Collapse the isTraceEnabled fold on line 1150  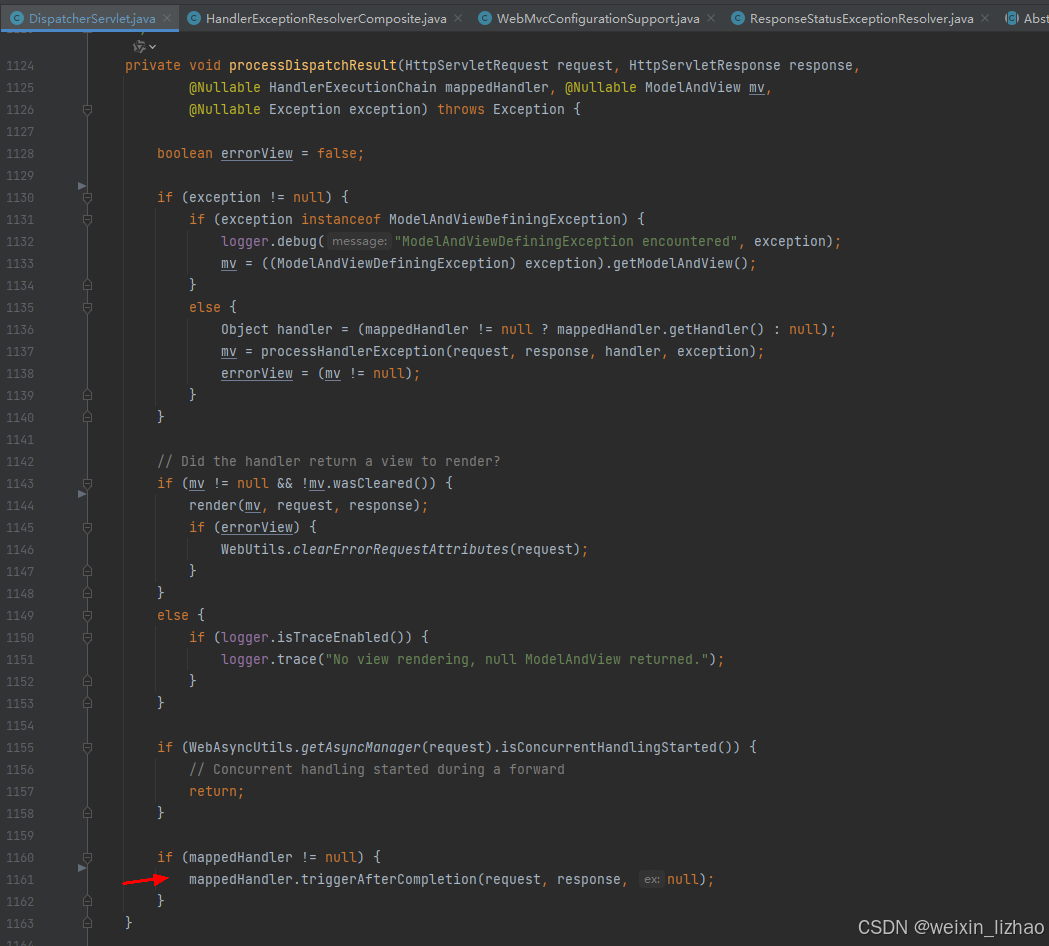87,638
